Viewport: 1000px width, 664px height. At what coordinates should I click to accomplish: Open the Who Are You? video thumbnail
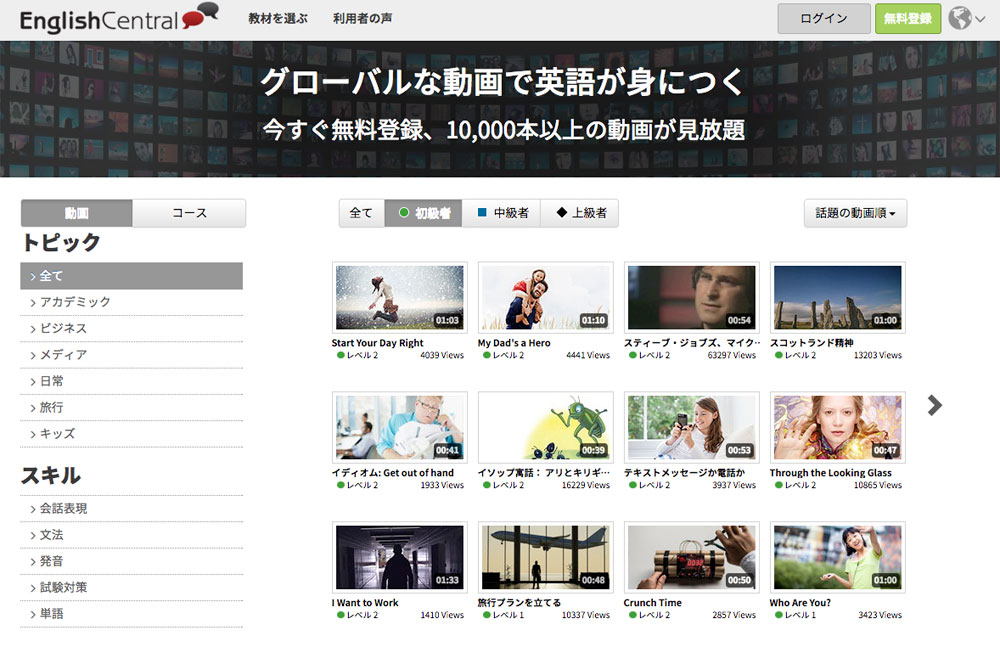838,557
